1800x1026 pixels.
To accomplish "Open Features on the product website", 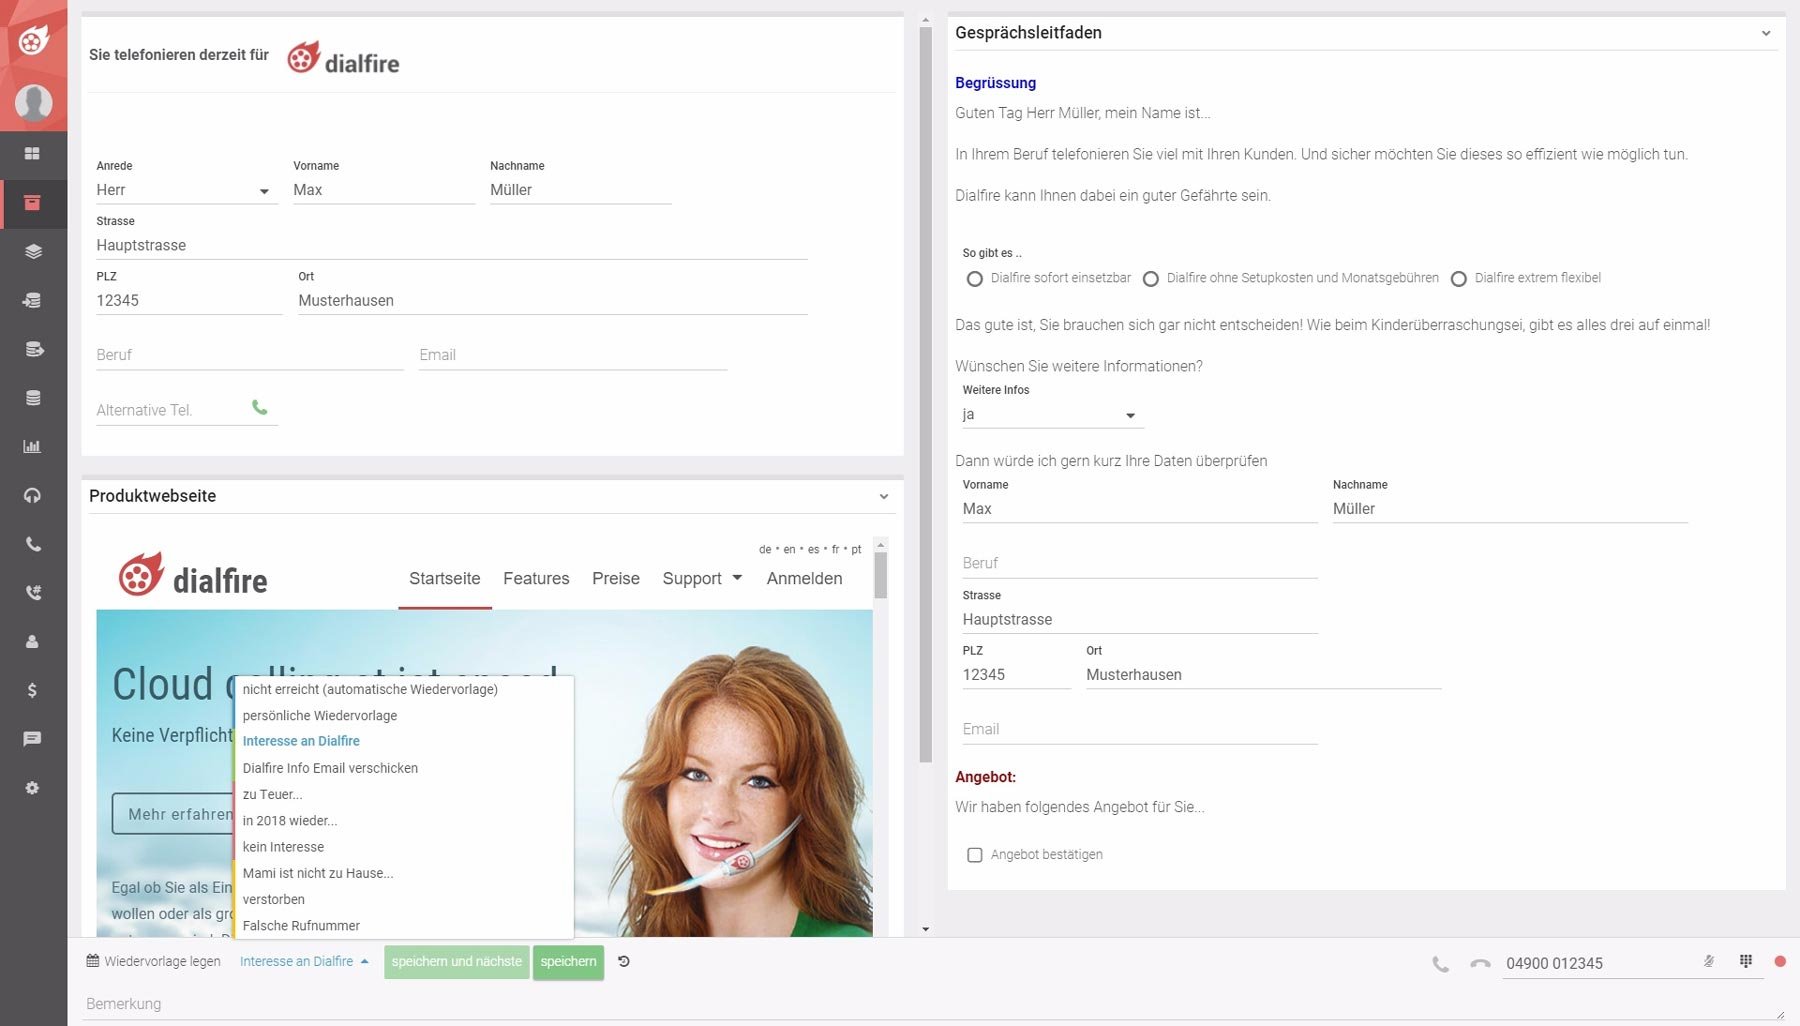I will coord(536,578).
